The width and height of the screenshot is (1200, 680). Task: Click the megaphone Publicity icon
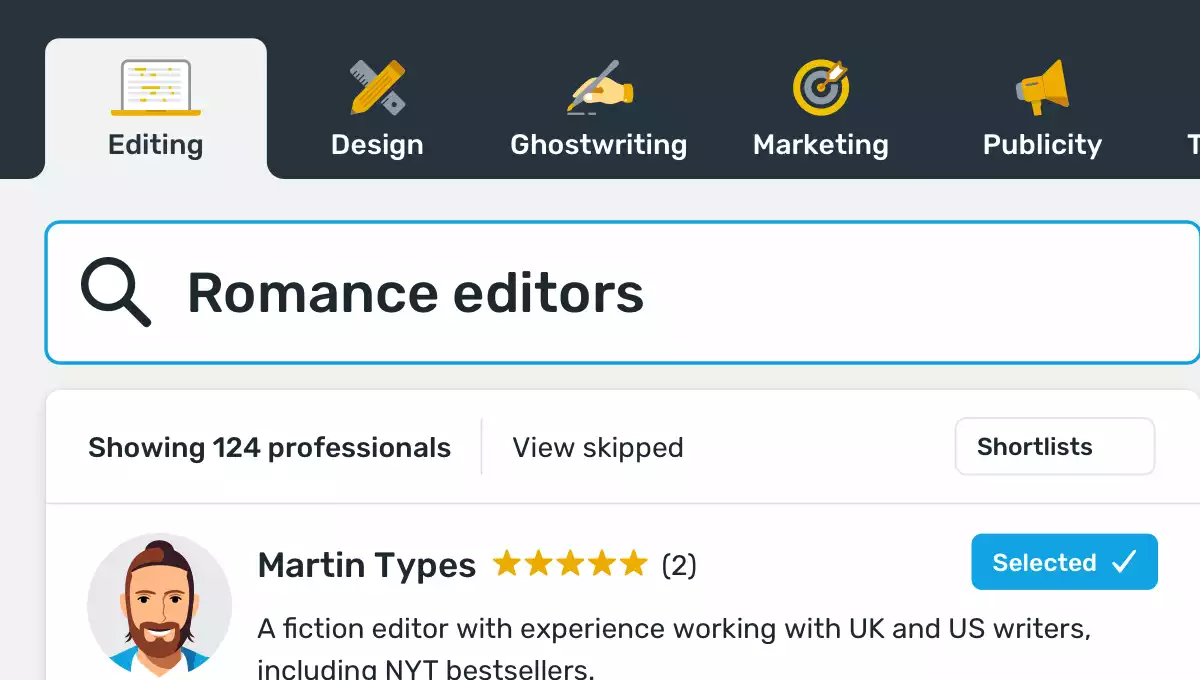pyautogui.click(x=1042, y=87)
